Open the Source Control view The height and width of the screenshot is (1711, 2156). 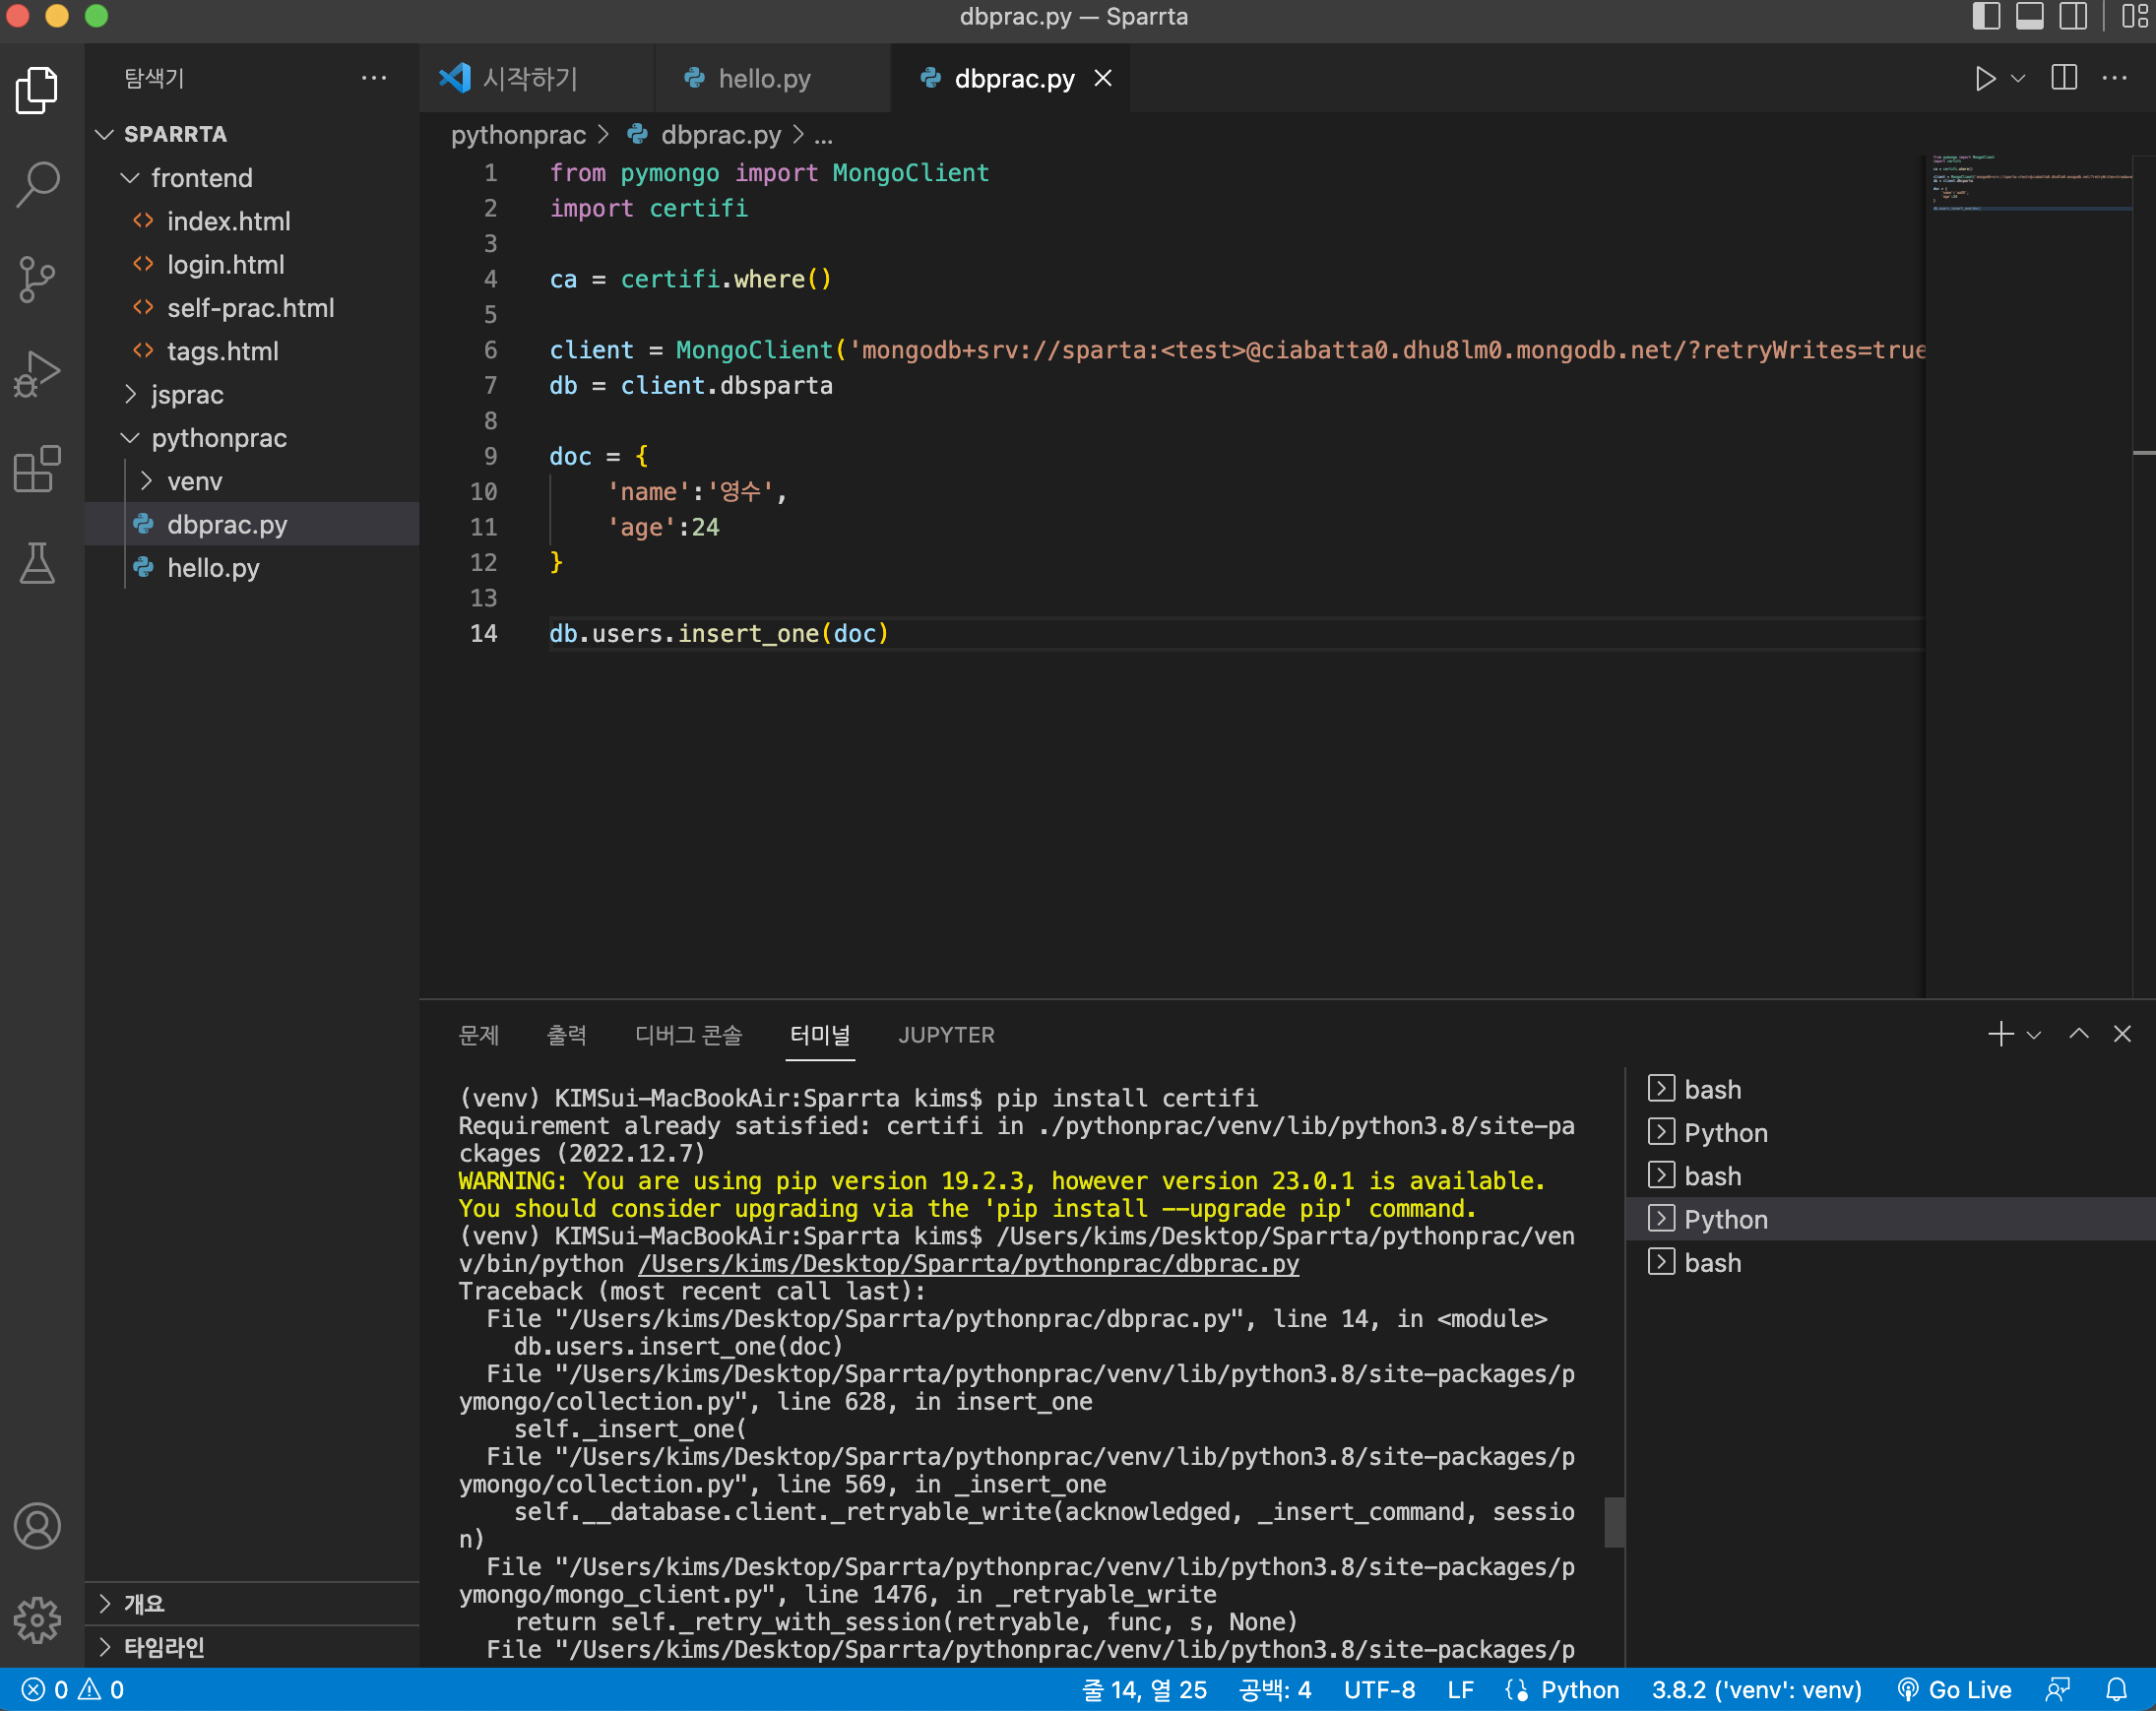tap(38, 279)
